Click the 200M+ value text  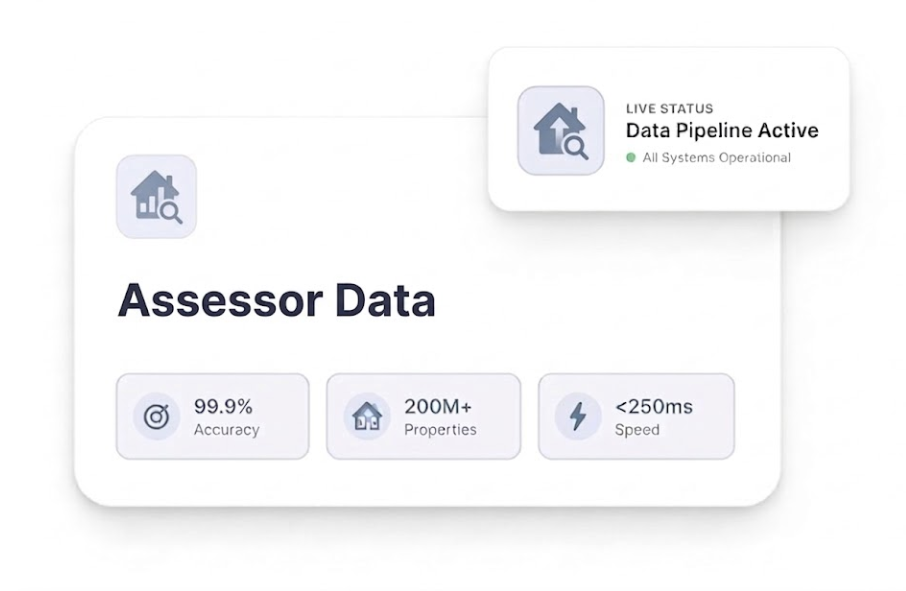pyautogui.click(x=438, y=406)
